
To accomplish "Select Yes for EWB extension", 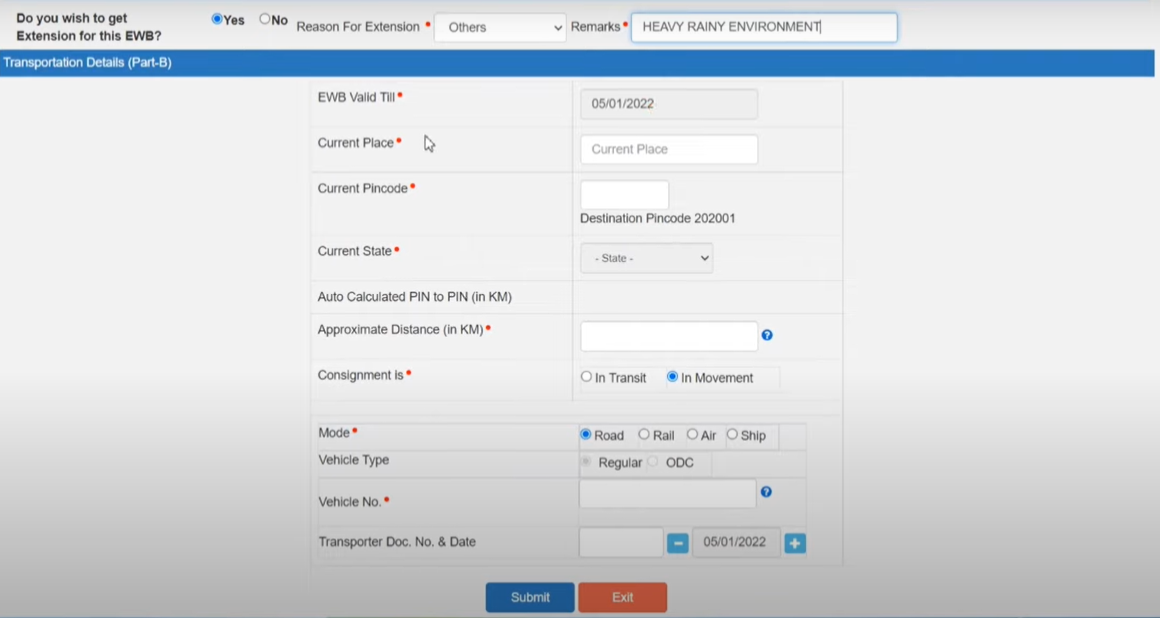I will pyautogui.click(x=217, y=19).
